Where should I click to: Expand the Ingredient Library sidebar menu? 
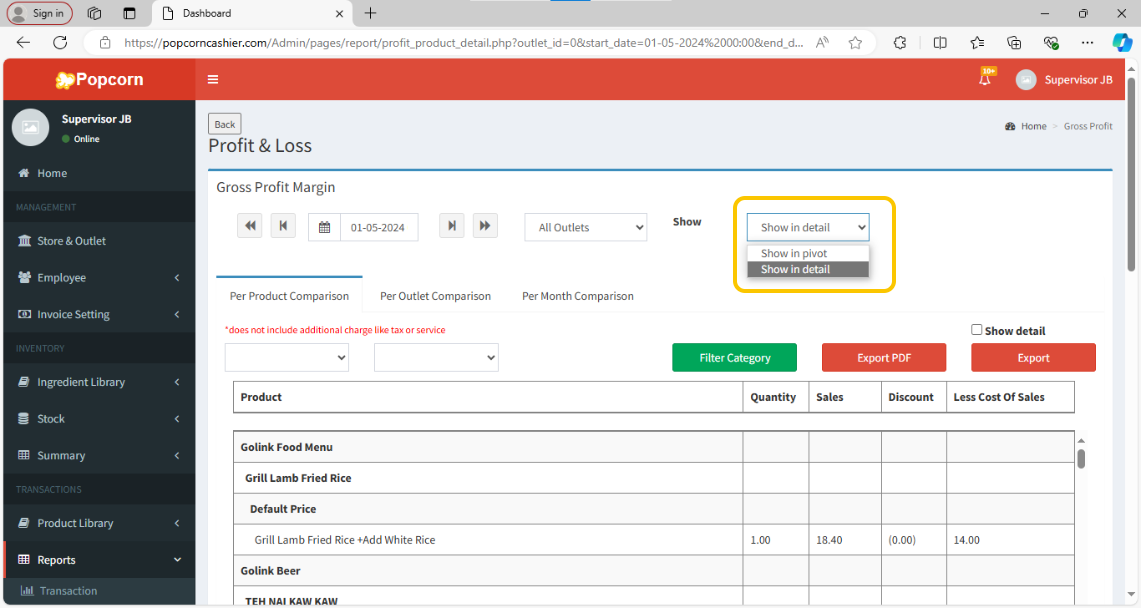99,382
